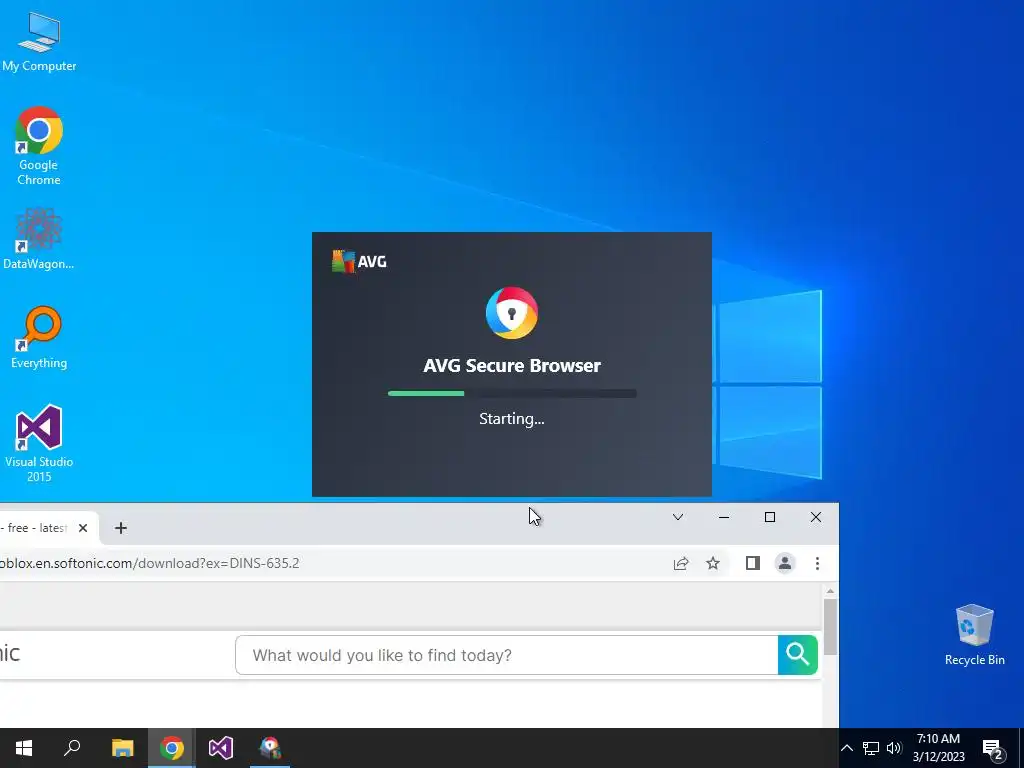Screen dimensions: 1024x768
Task: Open the notification center icon
Action: coord(993,749)
